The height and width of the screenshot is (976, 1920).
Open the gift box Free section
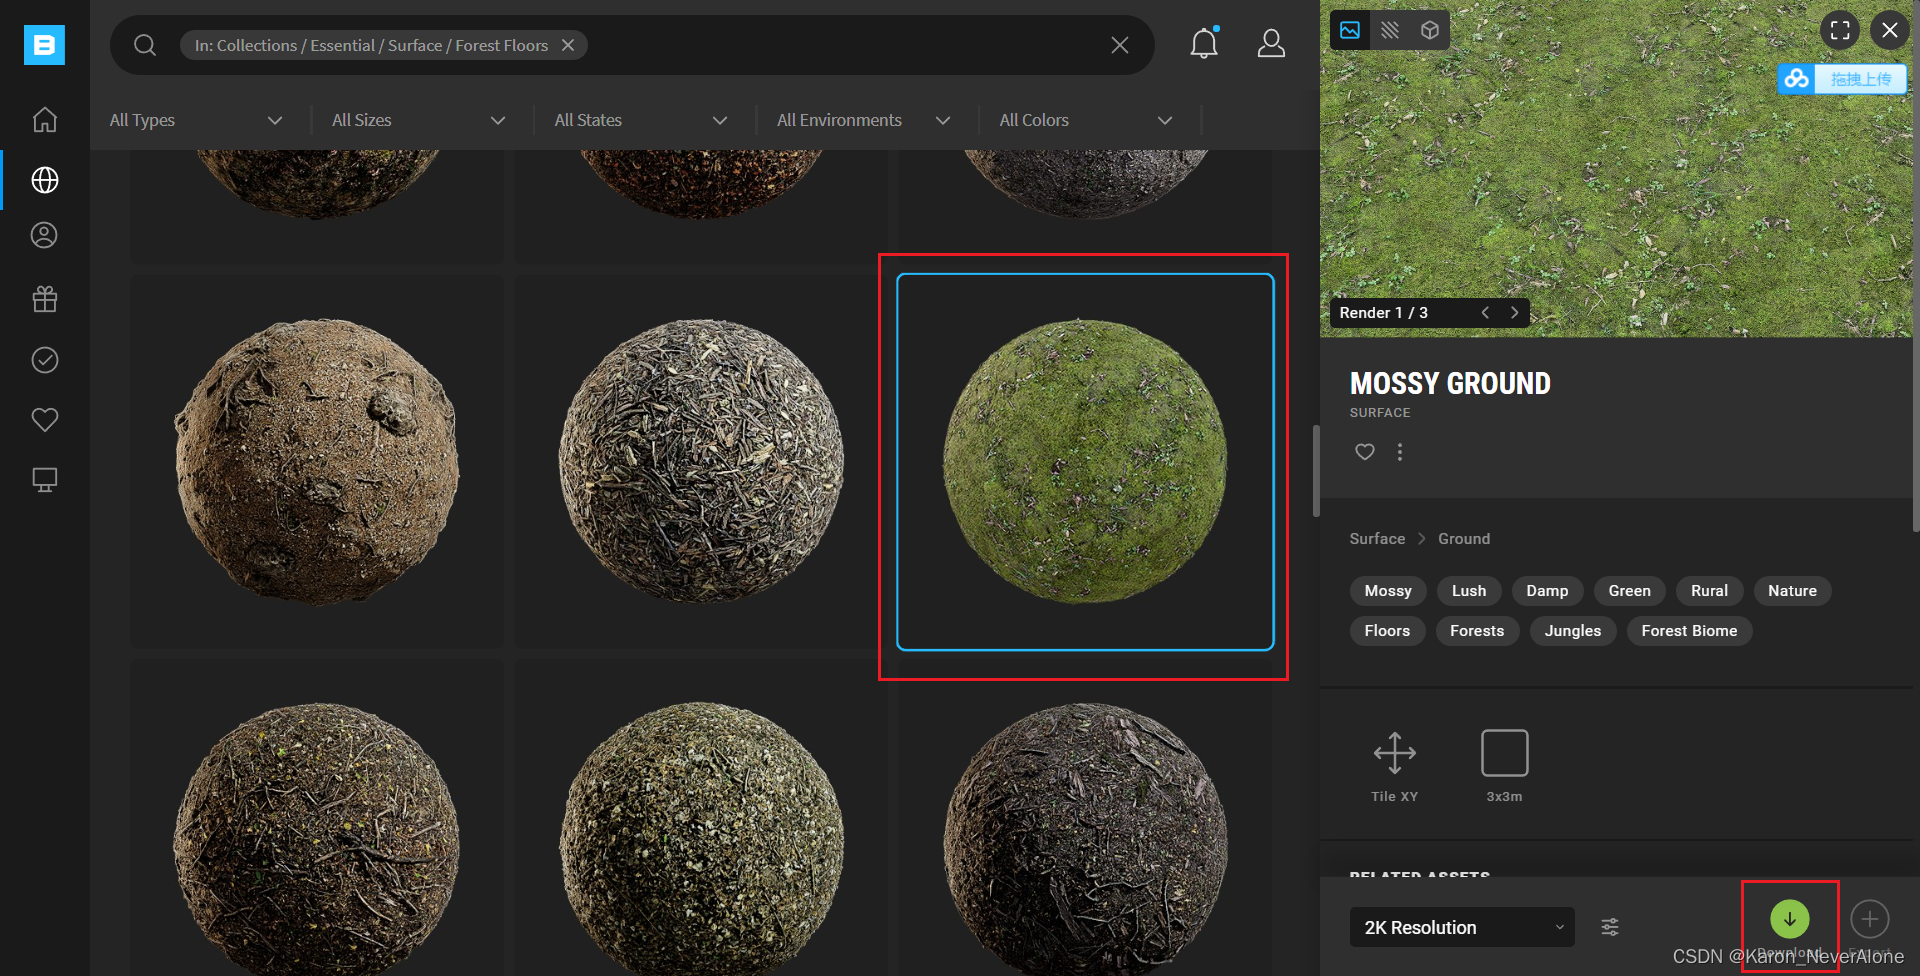(45, 299)
